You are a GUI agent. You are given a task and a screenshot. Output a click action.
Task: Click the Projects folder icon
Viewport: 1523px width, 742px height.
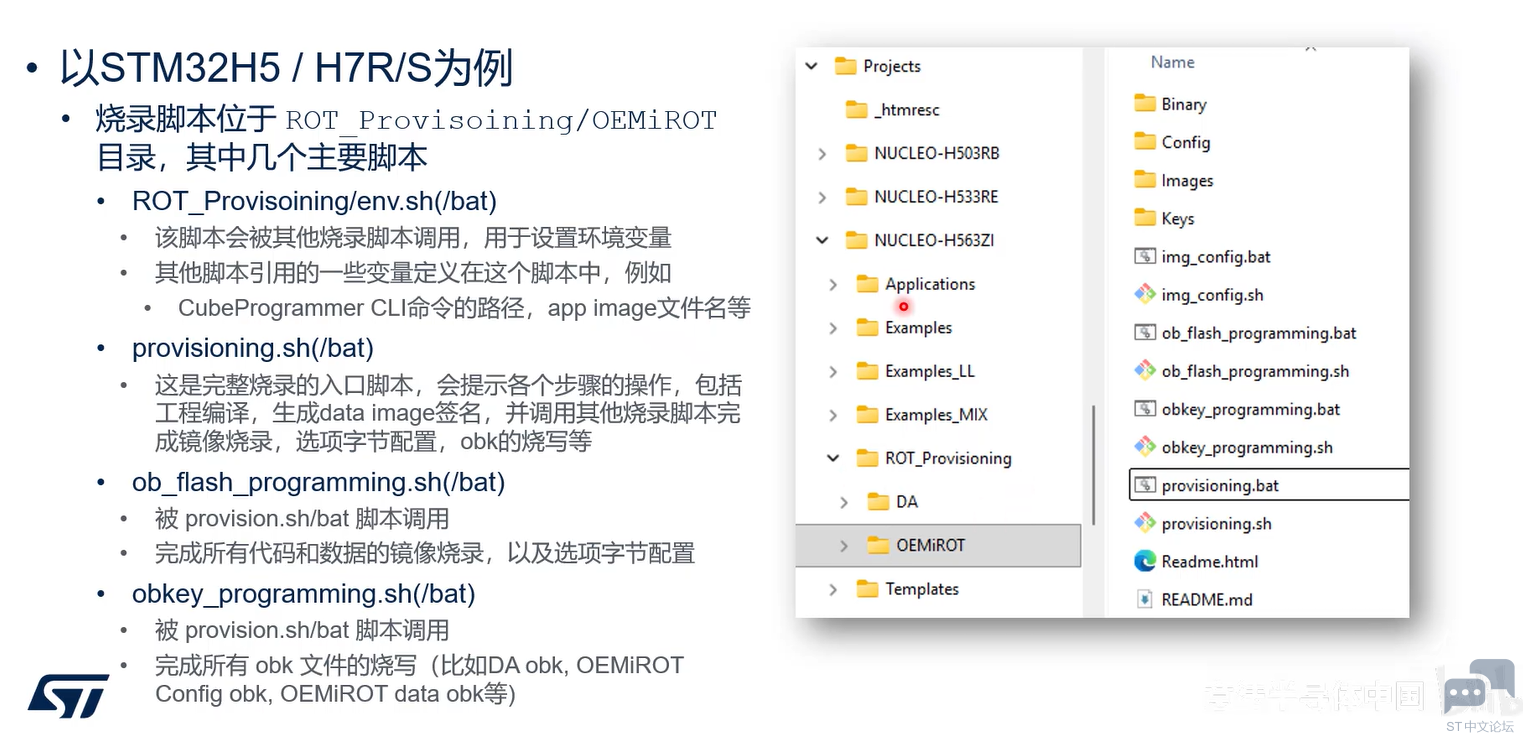pyautogui.click(x=846, y=66)
